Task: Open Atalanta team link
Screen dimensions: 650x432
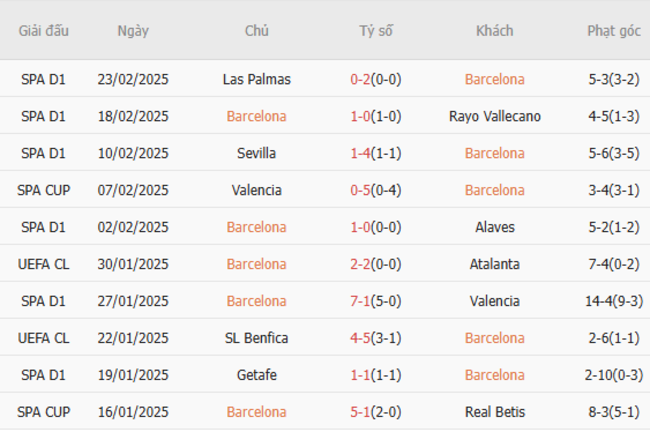Action: pyautogui.click(x=495, y=264)
